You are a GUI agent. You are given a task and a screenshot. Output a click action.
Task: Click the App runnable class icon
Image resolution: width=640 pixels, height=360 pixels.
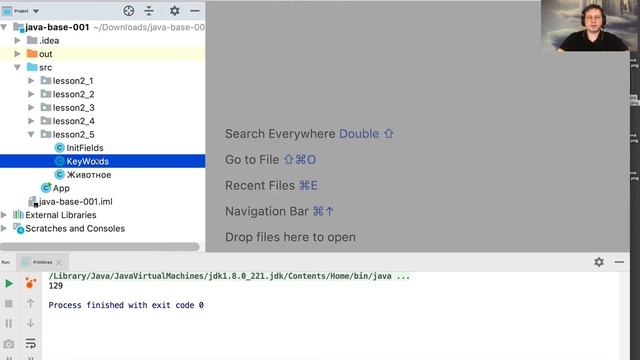pyautogui.click(x=46, y=188)
